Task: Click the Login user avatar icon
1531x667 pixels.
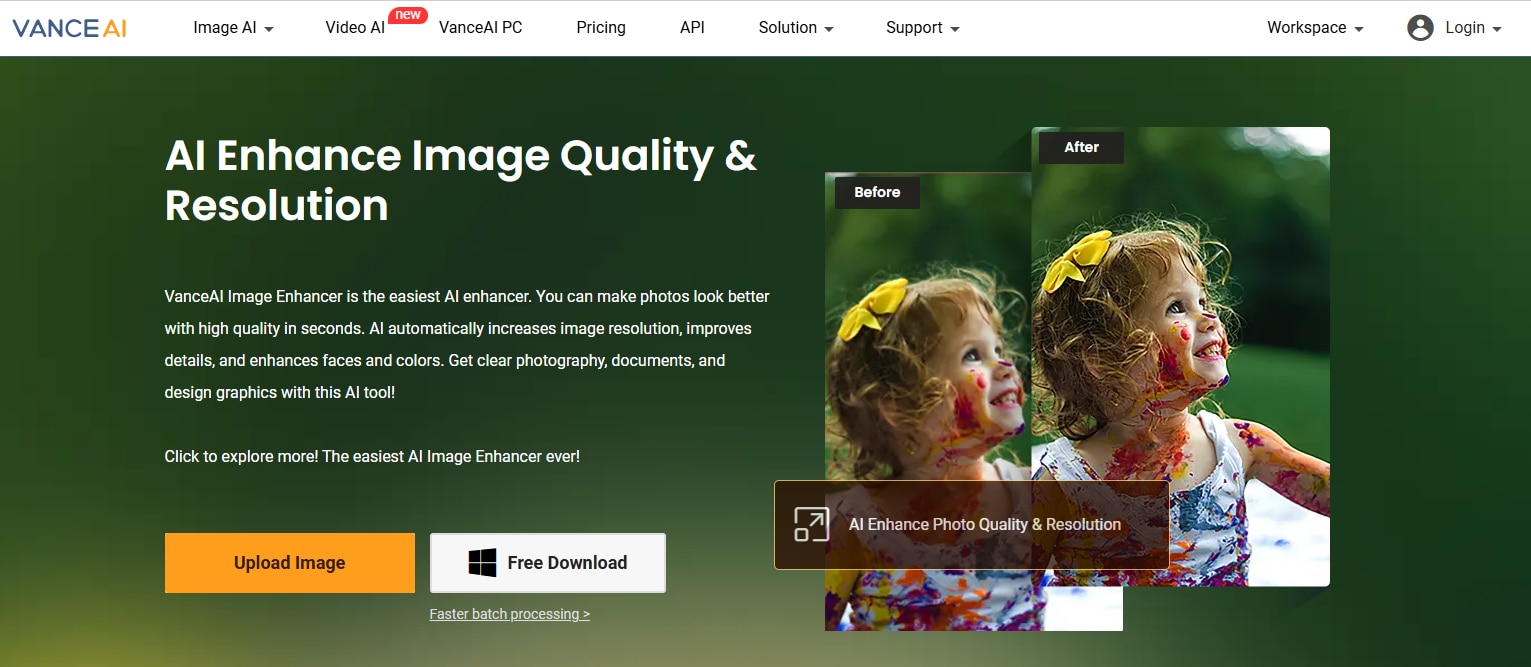Action: [x=1420, y=28]
